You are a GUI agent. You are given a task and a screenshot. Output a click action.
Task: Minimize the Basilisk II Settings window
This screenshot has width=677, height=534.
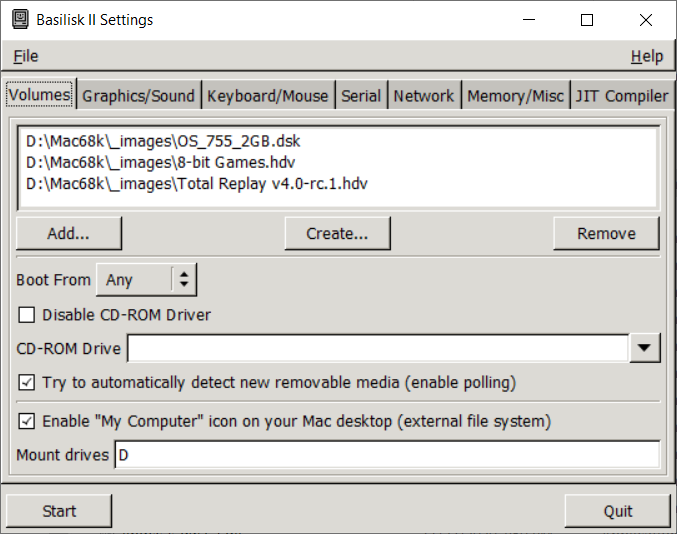click(528, 20)
